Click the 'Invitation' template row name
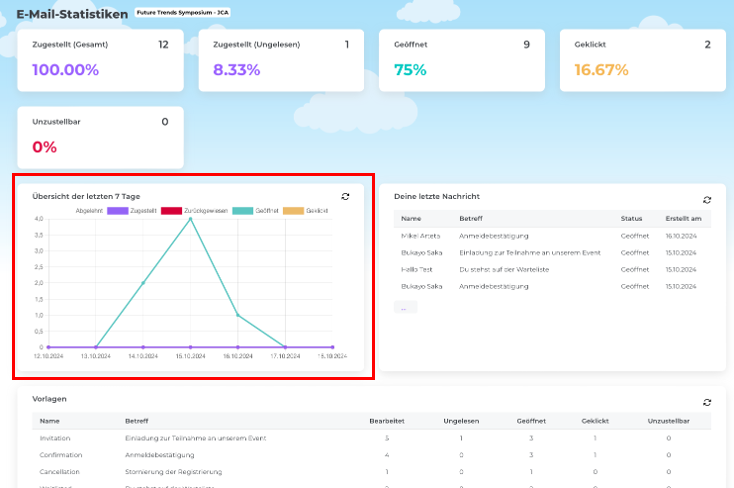734x488 pixels. click(55, 438)
